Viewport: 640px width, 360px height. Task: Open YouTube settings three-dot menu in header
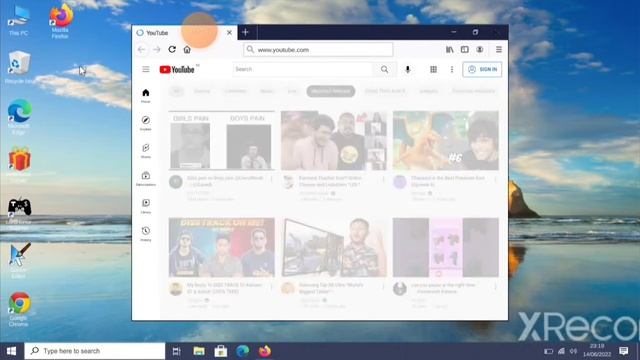click(452, 69)
